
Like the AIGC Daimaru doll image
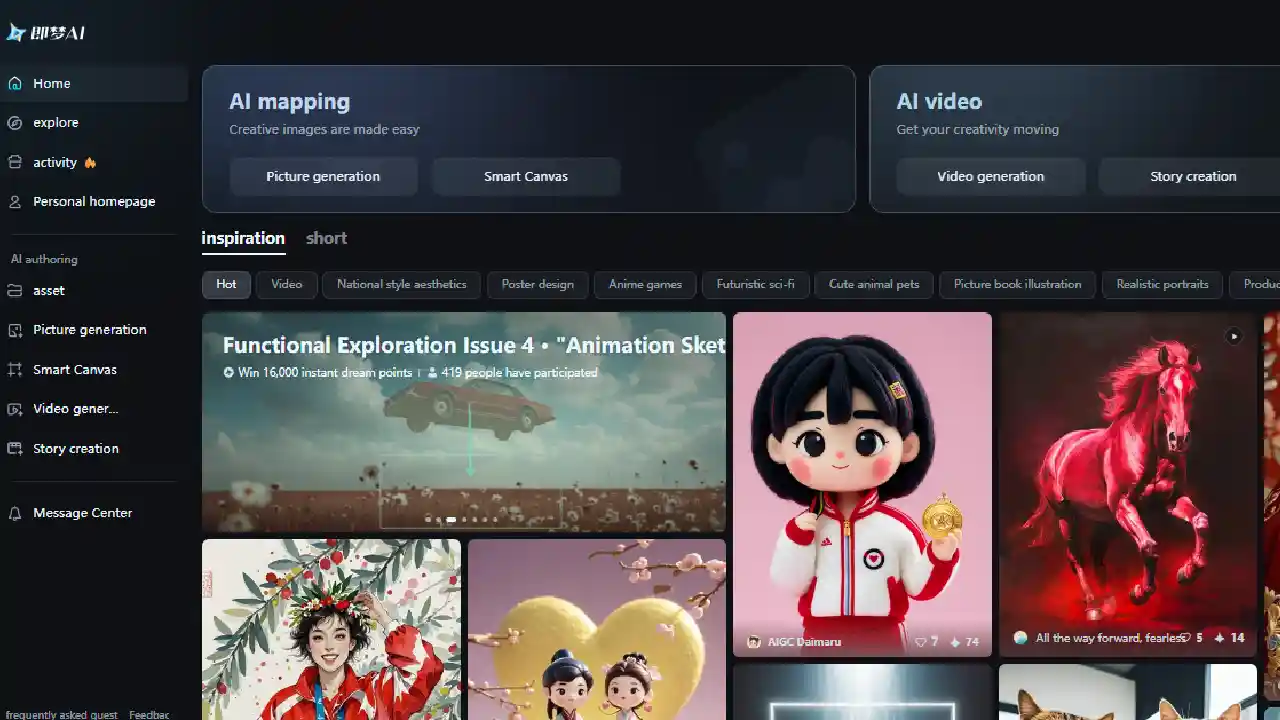tap(922, 642)
